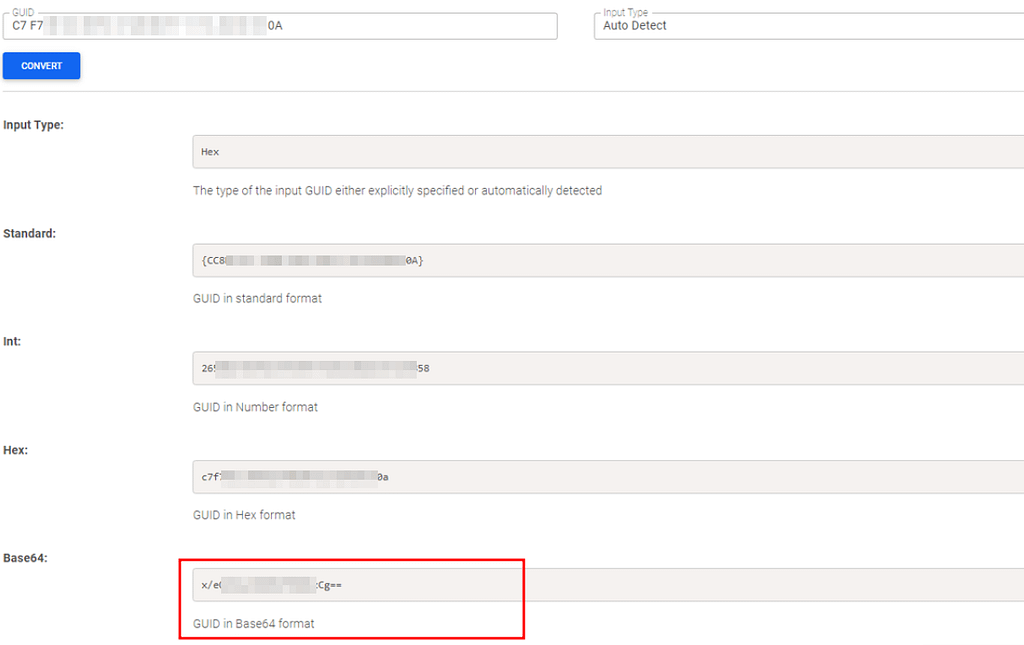Click the bold 'Hex:' section heading
Image resolution: width=1024 pixels, height=645 pixels.
pos(15,450)
